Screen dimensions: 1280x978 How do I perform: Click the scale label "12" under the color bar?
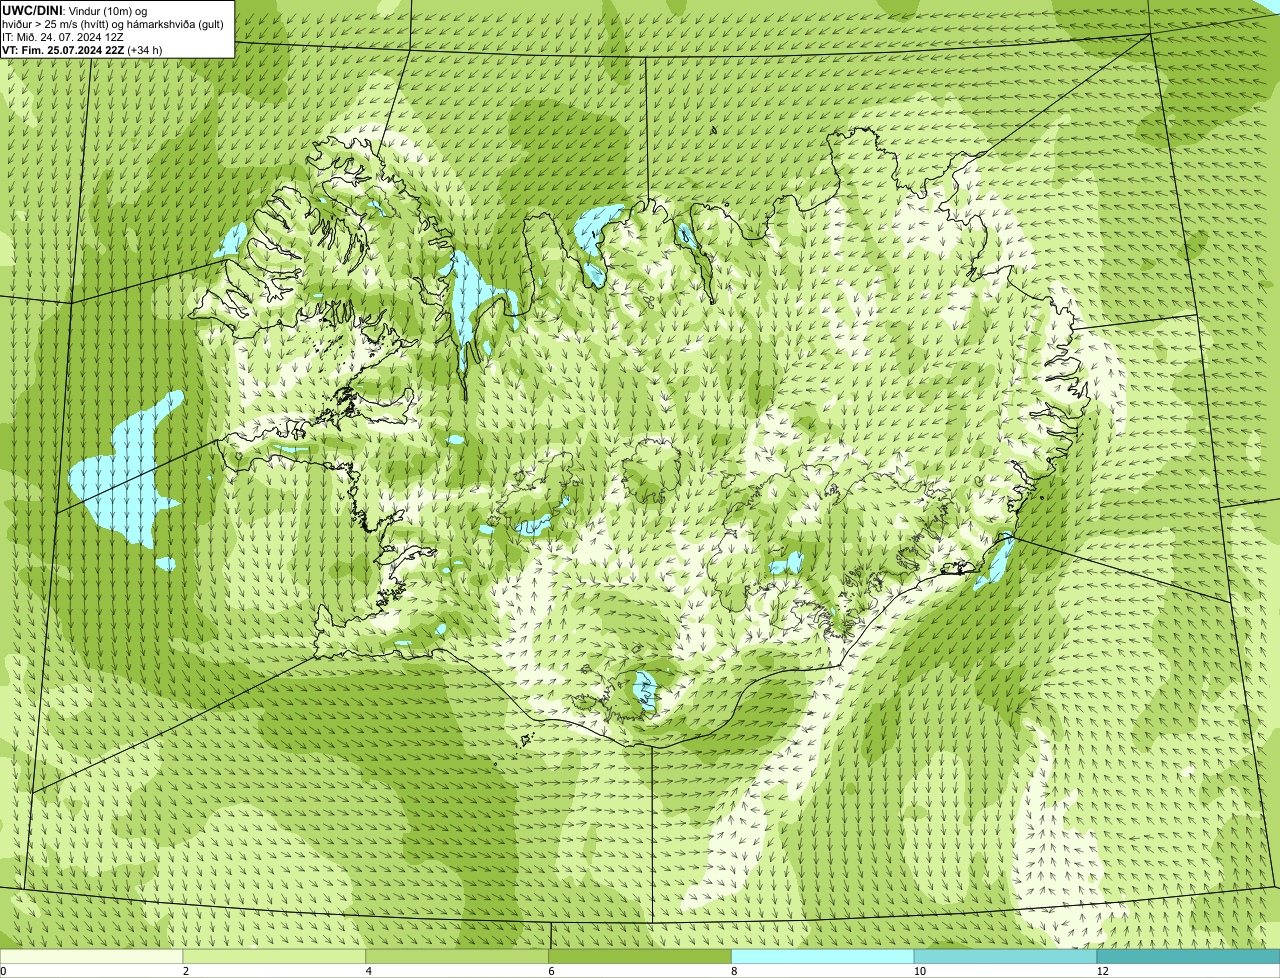pos(1103,971)
